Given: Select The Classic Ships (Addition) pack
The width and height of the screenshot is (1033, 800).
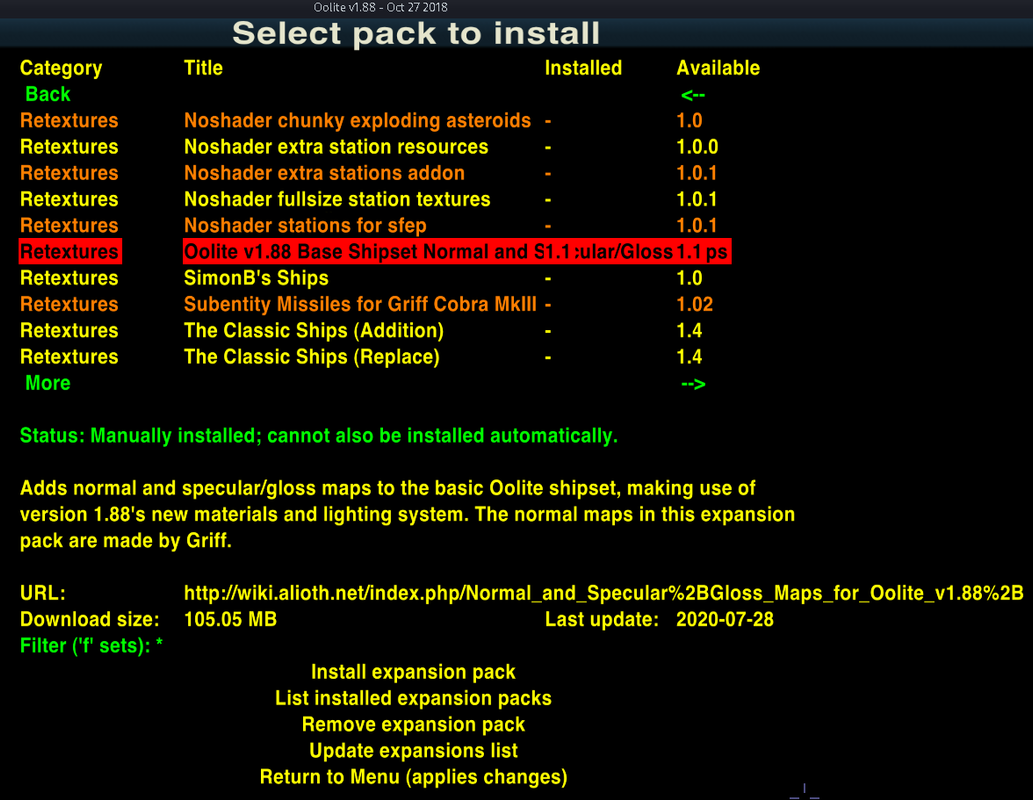Looking at the screenshot, I should (x=314, y=331).
